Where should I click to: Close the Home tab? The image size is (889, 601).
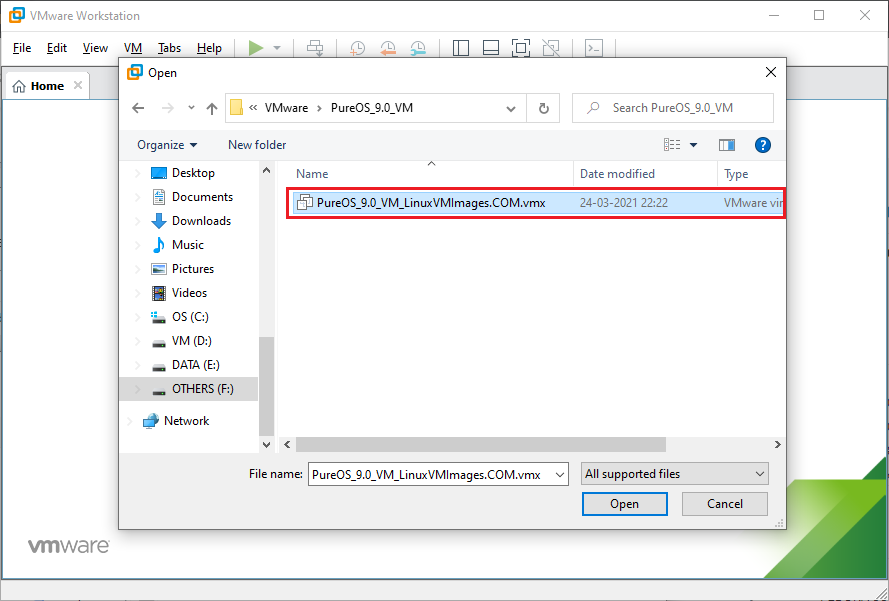coord(78,85)
